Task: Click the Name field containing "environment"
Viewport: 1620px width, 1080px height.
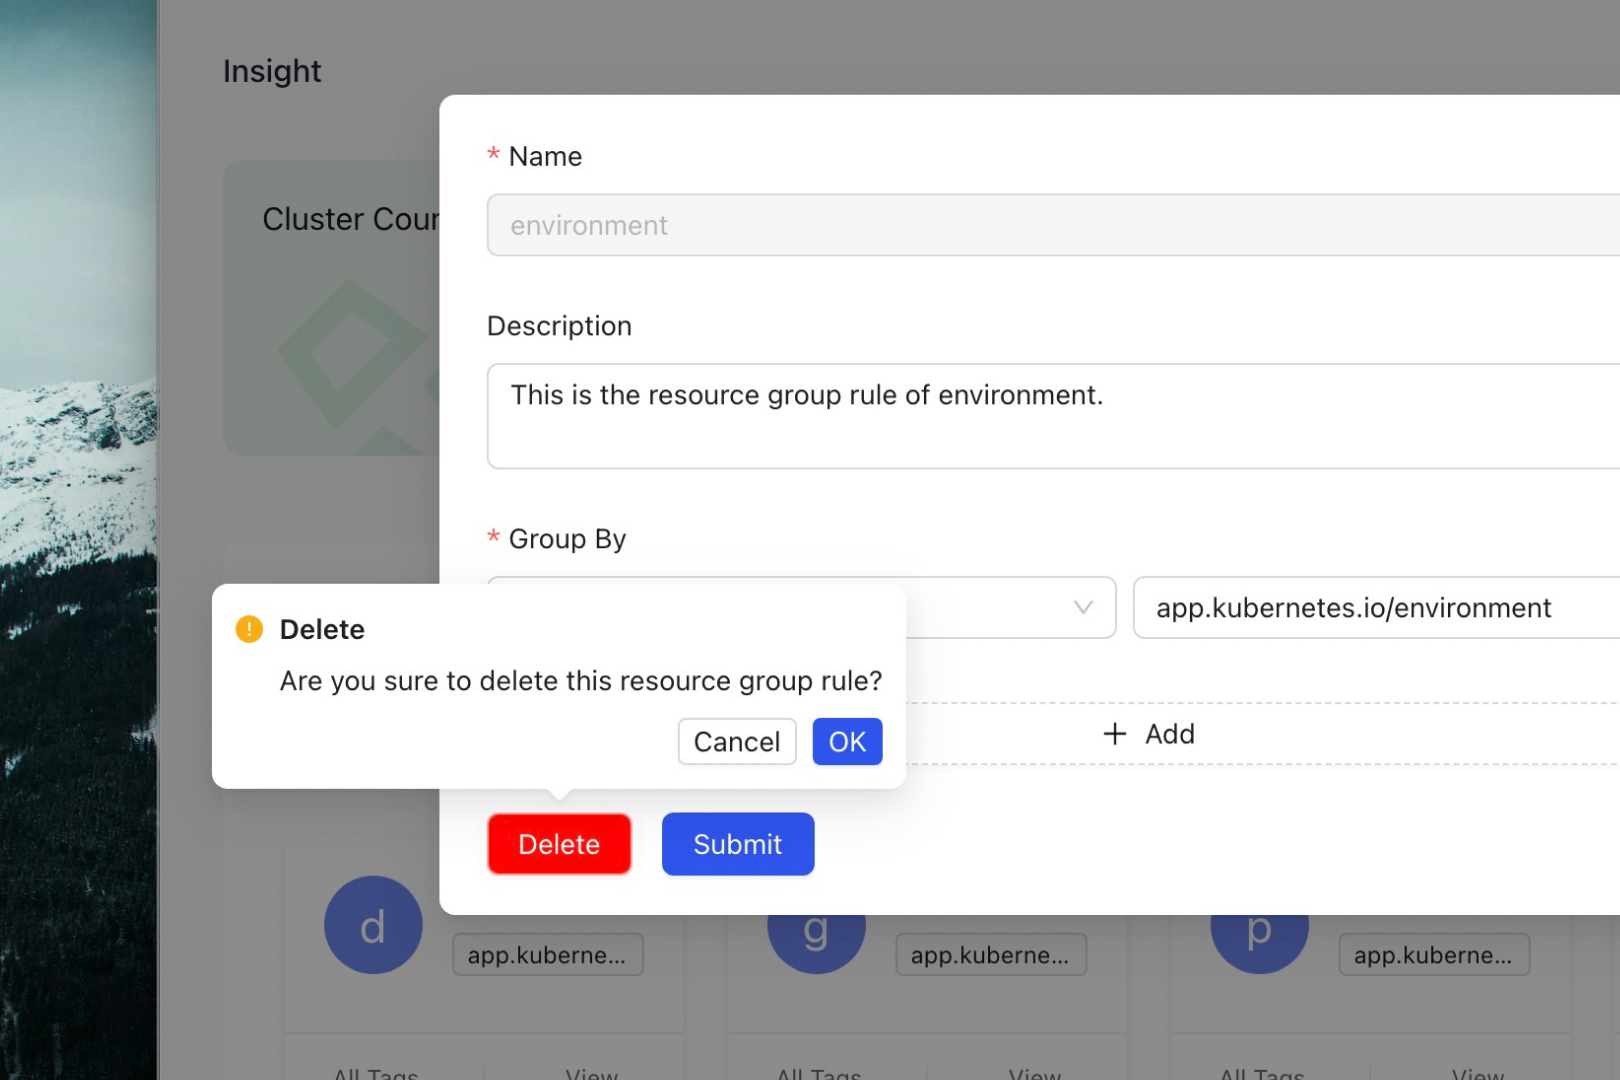Action: [x=1050, y=225]
